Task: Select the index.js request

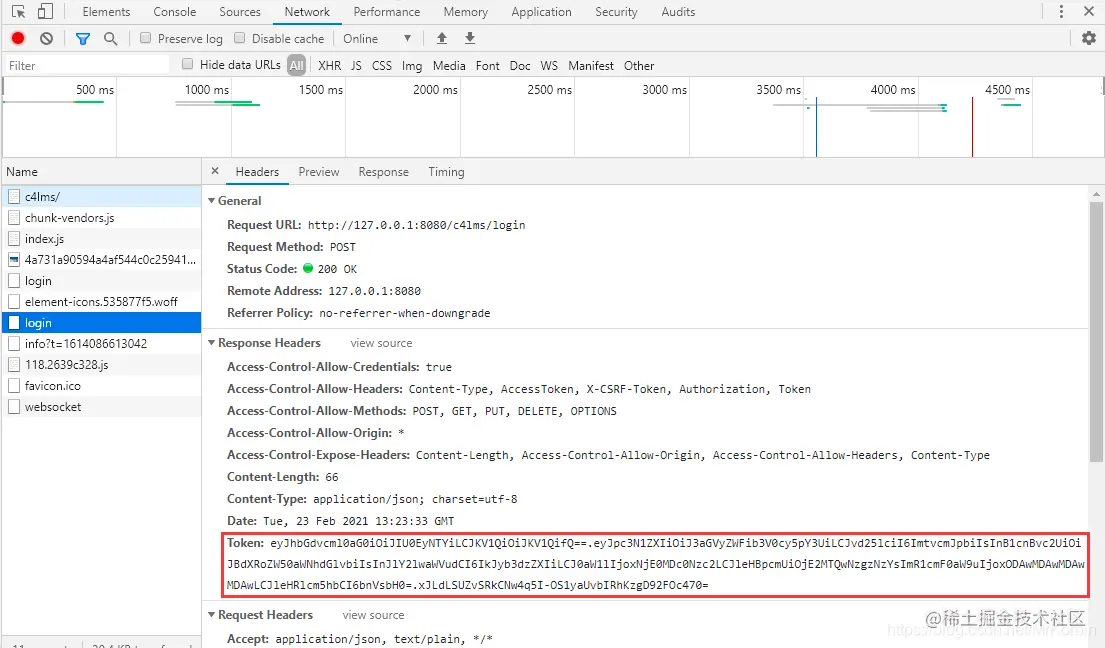Action: tap(101, 239)
